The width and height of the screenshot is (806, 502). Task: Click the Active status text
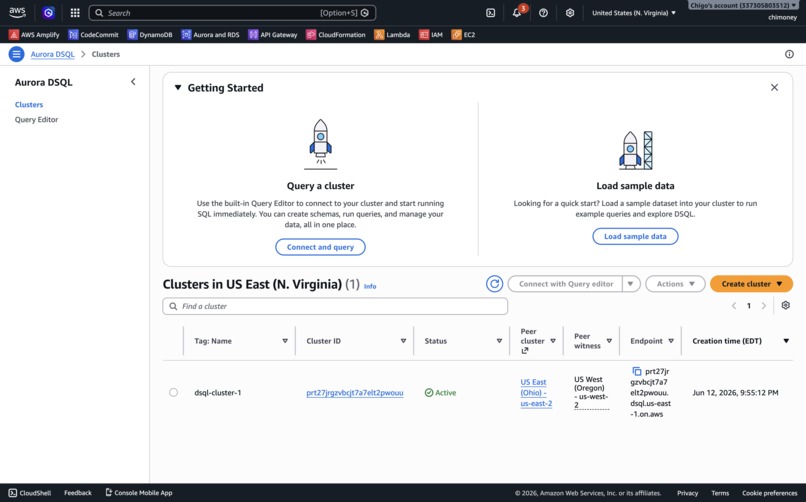click(x=446, y=393)
